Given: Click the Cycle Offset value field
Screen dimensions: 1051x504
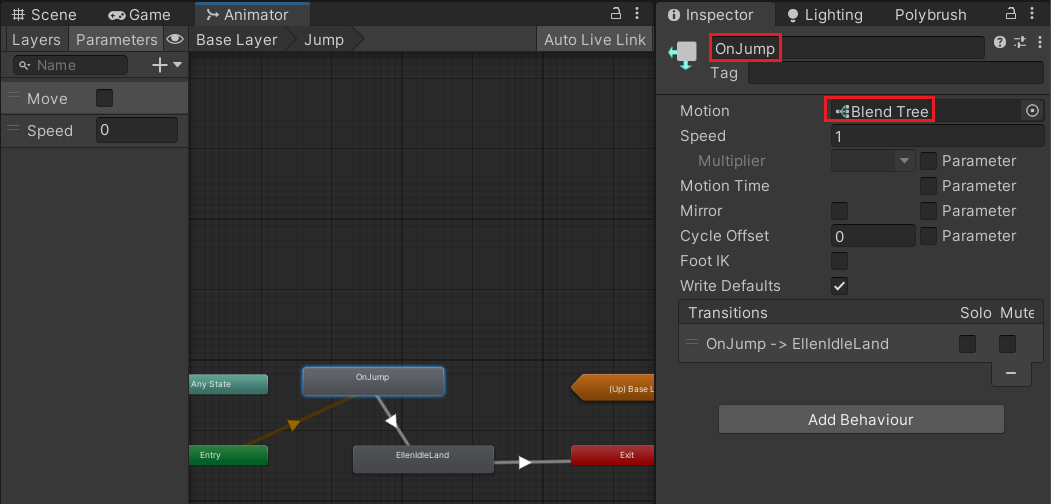Looking at the screenshot, I should coord(873,236).
